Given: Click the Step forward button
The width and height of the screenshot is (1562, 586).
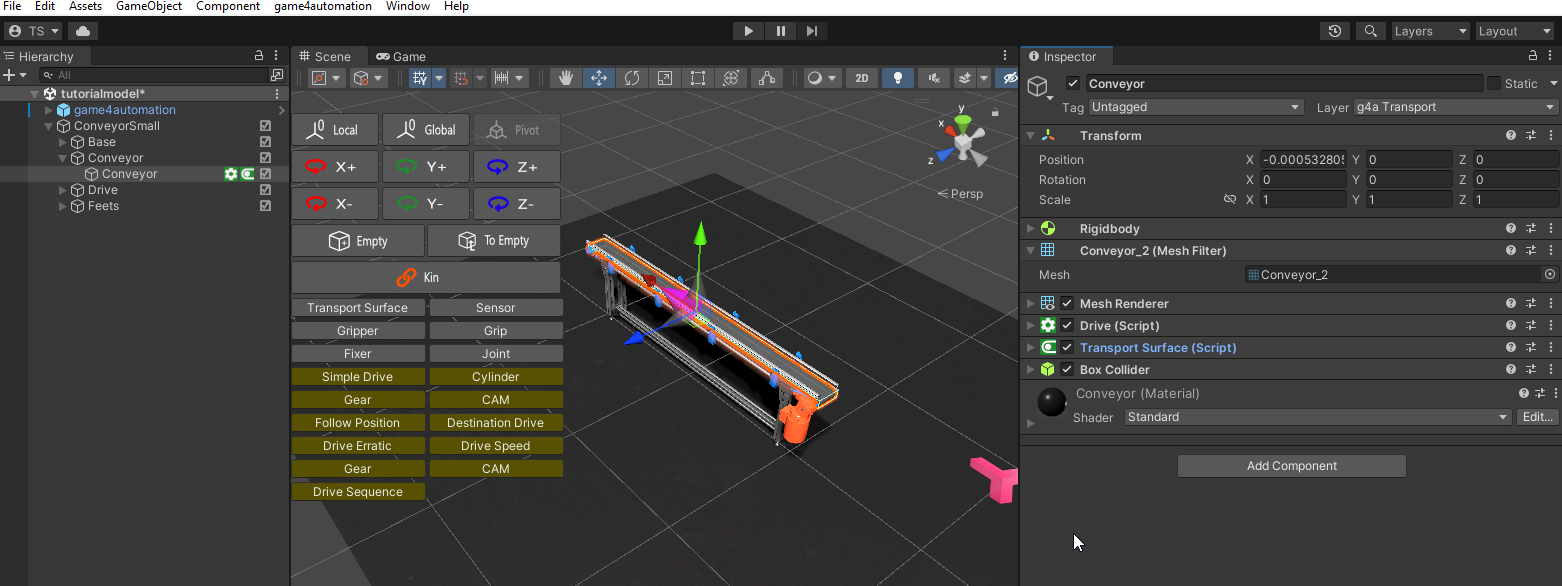Looking at the screenshot, I should pos(812,31).
